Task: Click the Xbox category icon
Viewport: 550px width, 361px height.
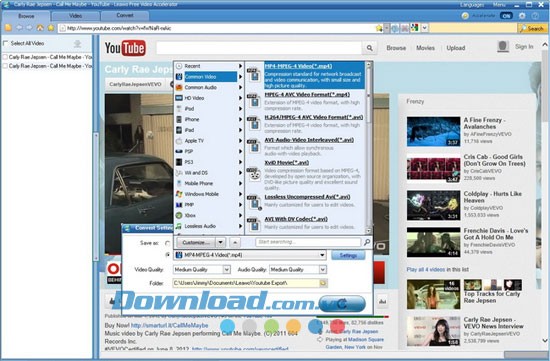Action: pyautogui.click(x=179, y=215)
